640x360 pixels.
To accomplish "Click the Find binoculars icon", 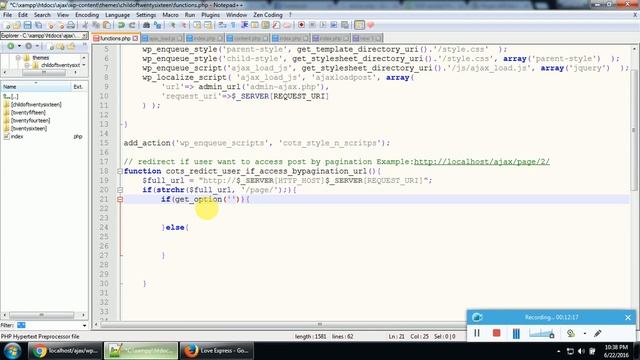I will [x=146, y=25].
